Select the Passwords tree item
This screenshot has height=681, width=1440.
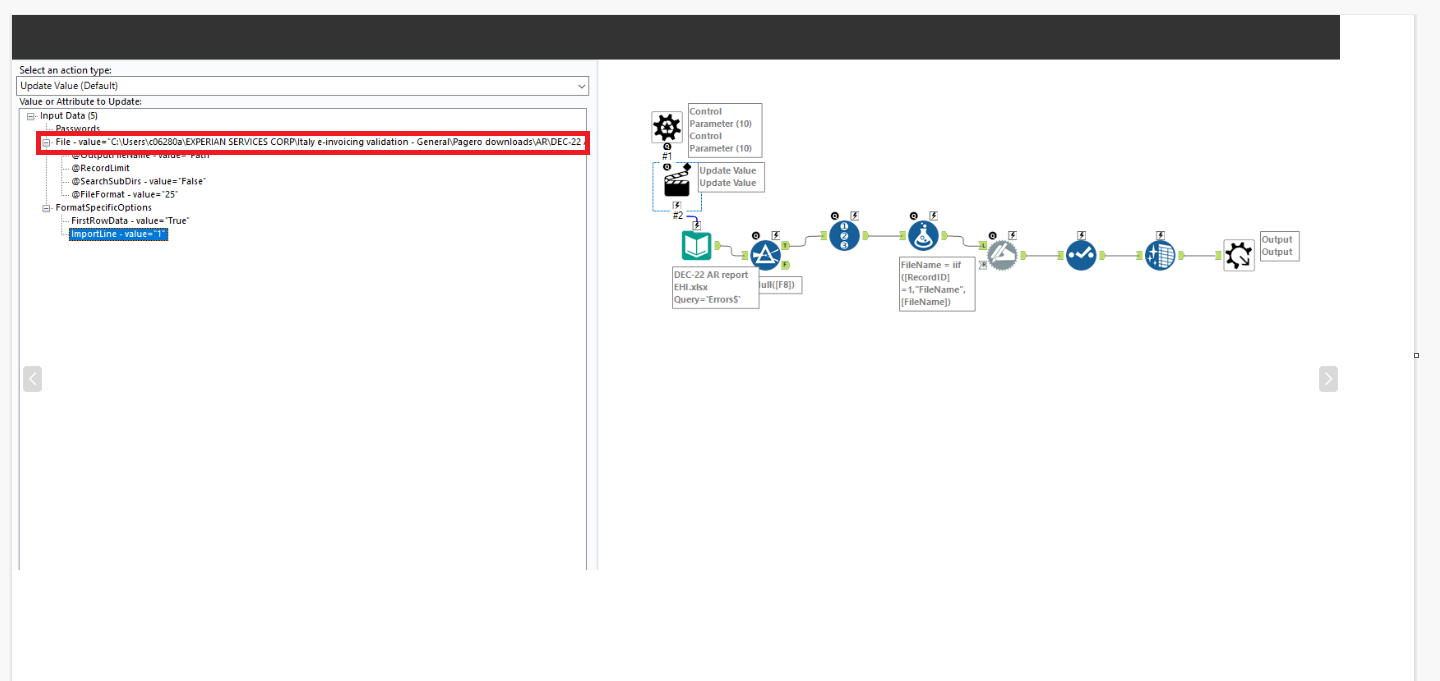(x=80, y=128)
